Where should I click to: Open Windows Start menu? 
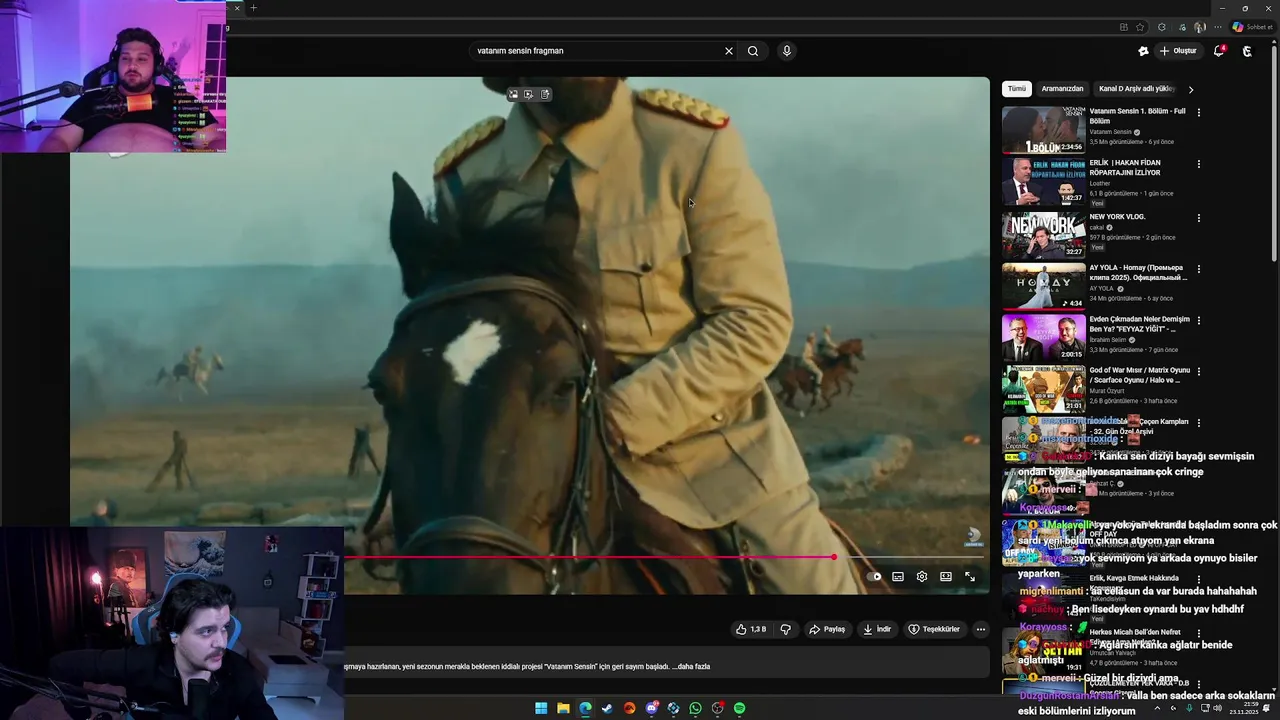(541, 708)
